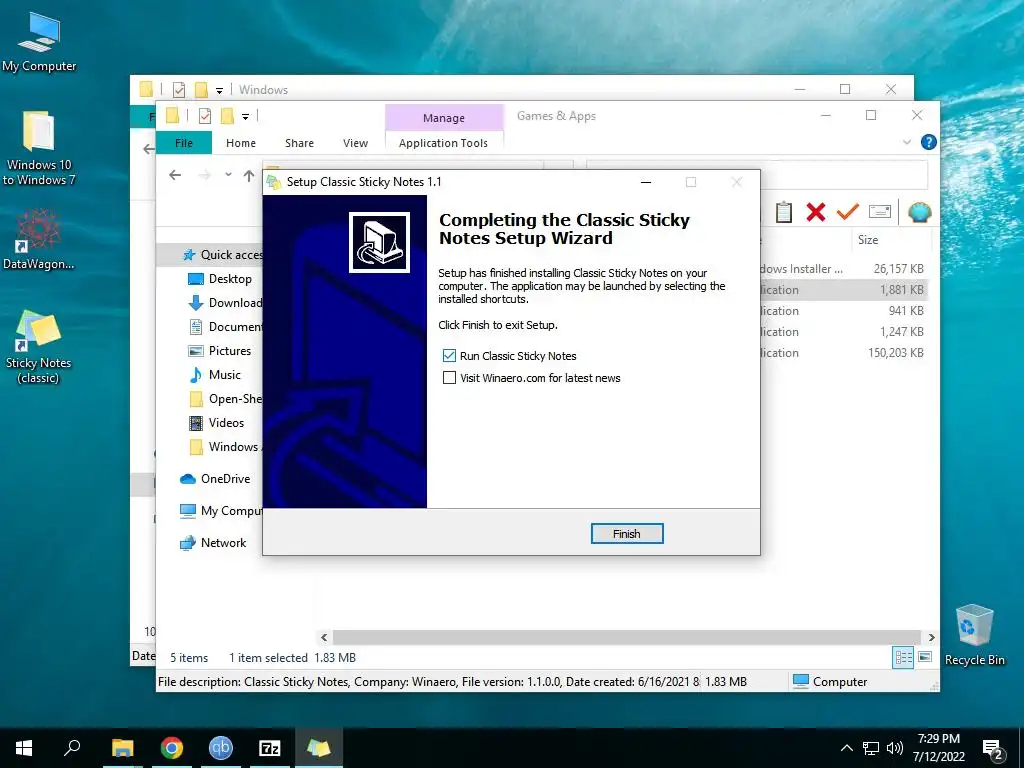Click Finish to exit Setup
The image size is (1024, 768).
pos(626,534)
